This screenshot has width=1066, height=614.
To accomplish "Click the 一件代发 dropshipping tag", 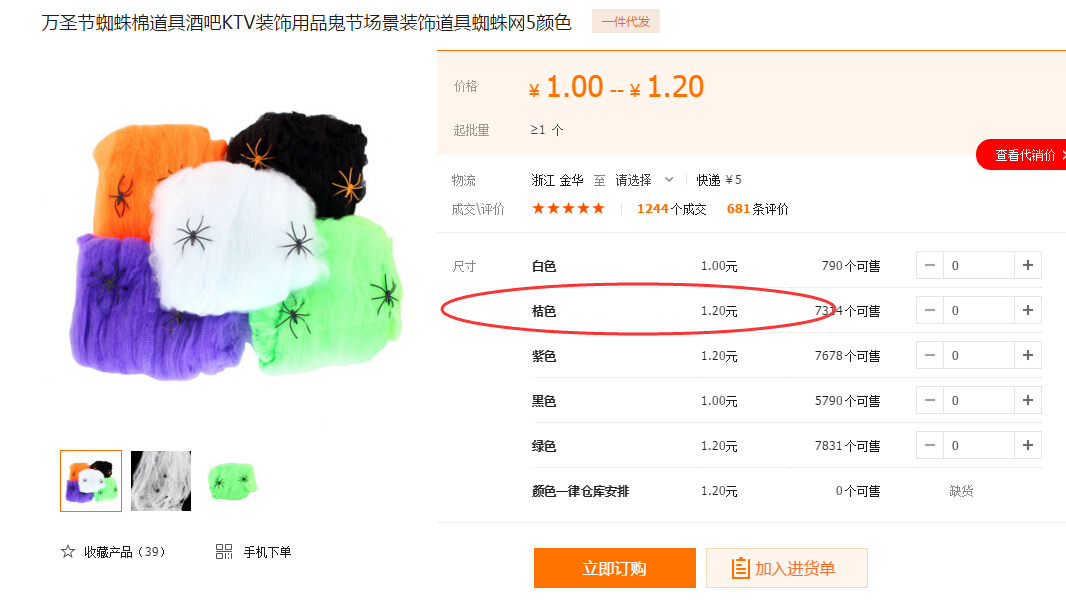I will tap(625, 22).
